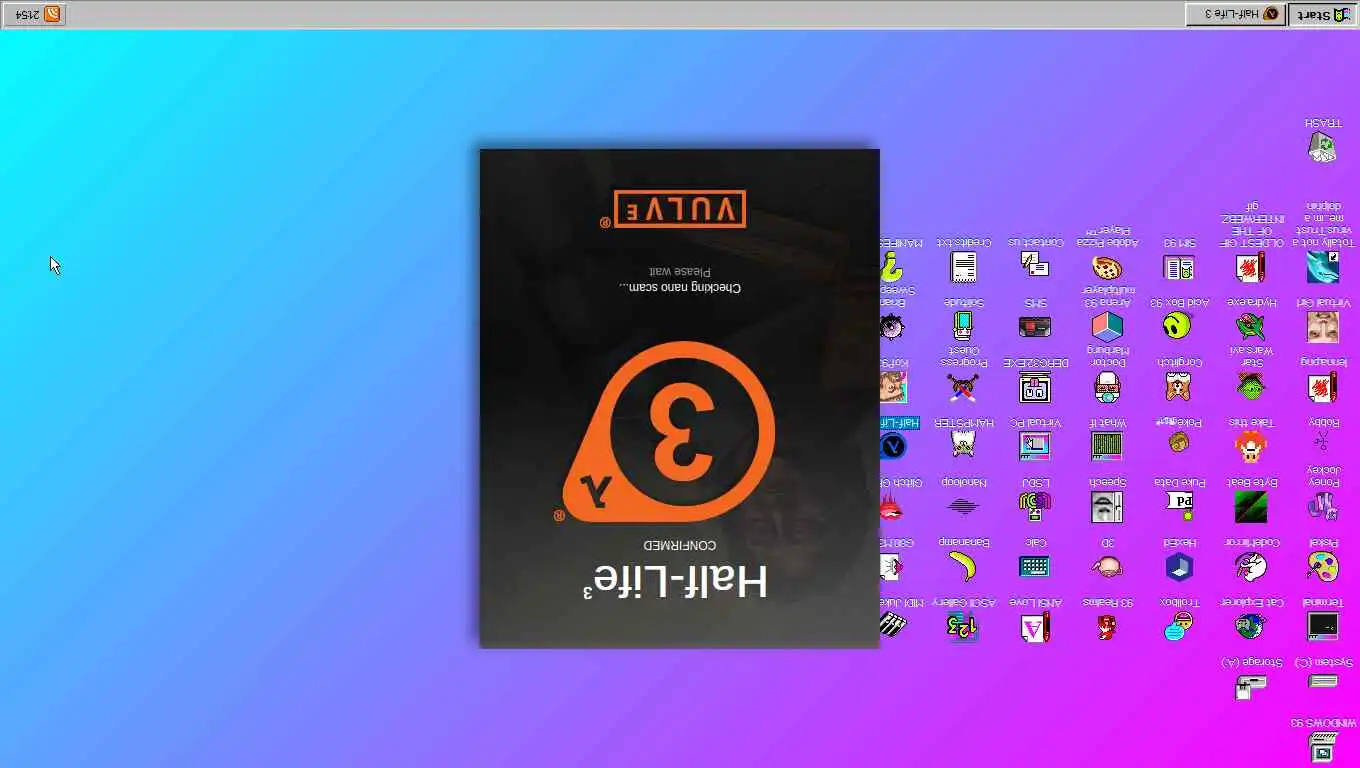Open the Contact us icon
This screenshot has width=1360, height=768.
coord(1034,264)
